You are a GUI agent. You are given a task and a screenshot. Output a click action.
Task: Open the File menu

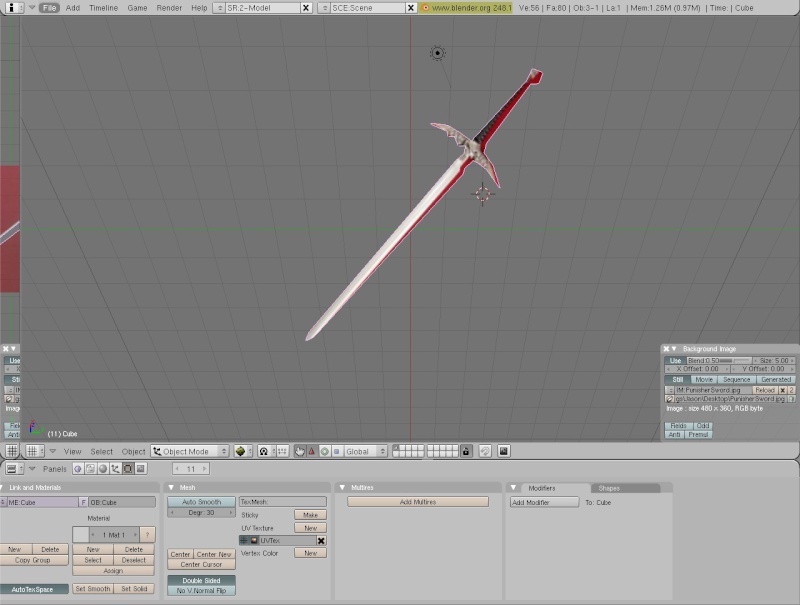pos(49,8)
